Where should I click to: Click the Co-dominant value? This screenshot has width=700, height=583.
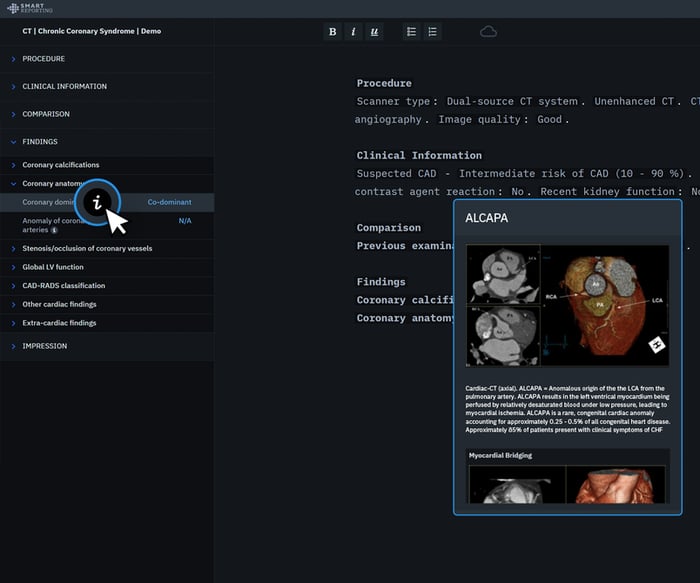pos(169,202)
